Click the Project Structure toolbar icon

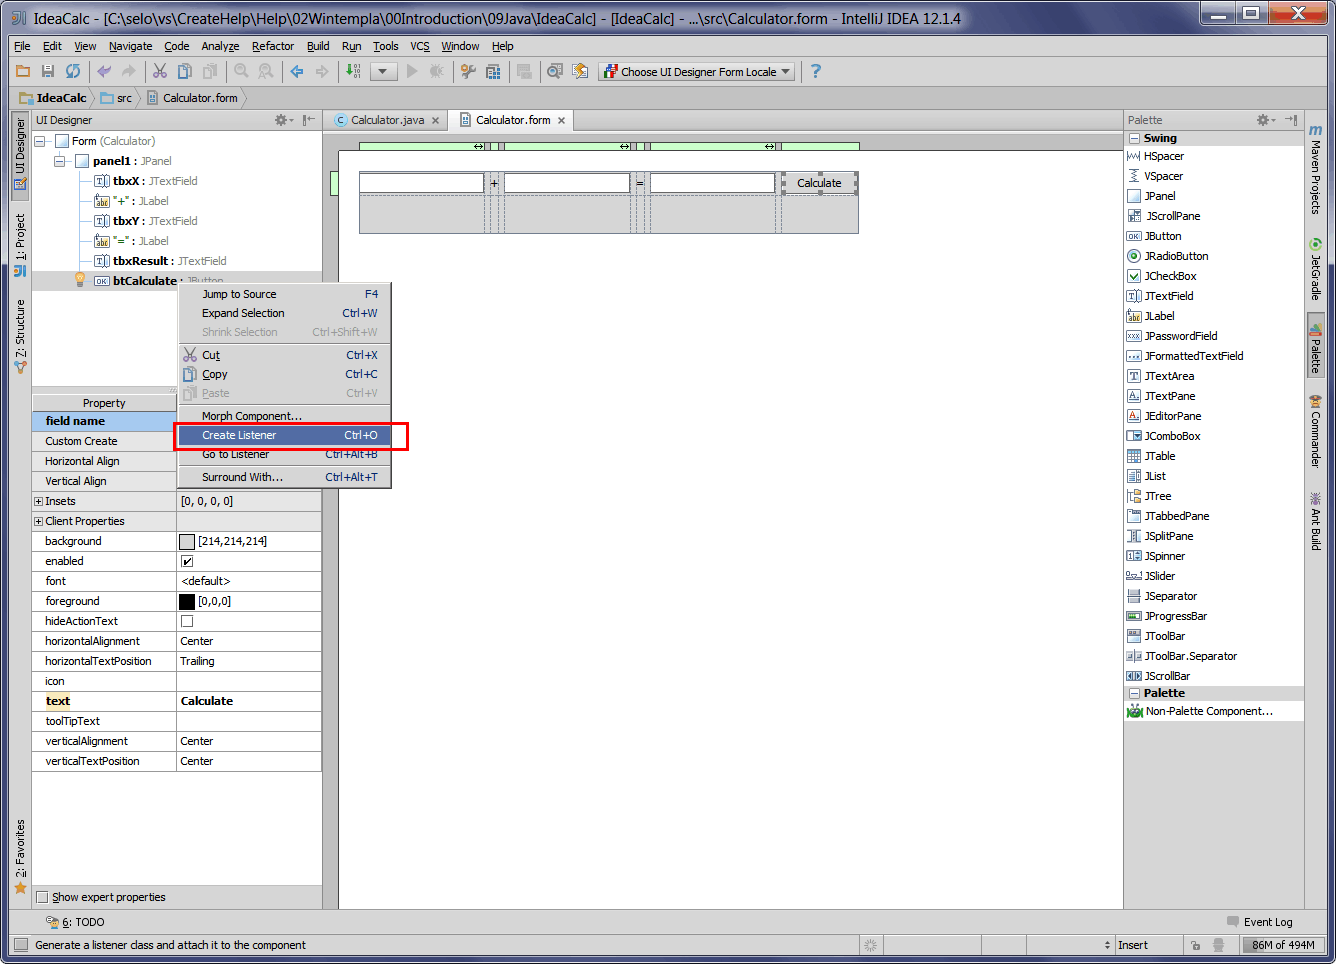(x=493, y=71)
